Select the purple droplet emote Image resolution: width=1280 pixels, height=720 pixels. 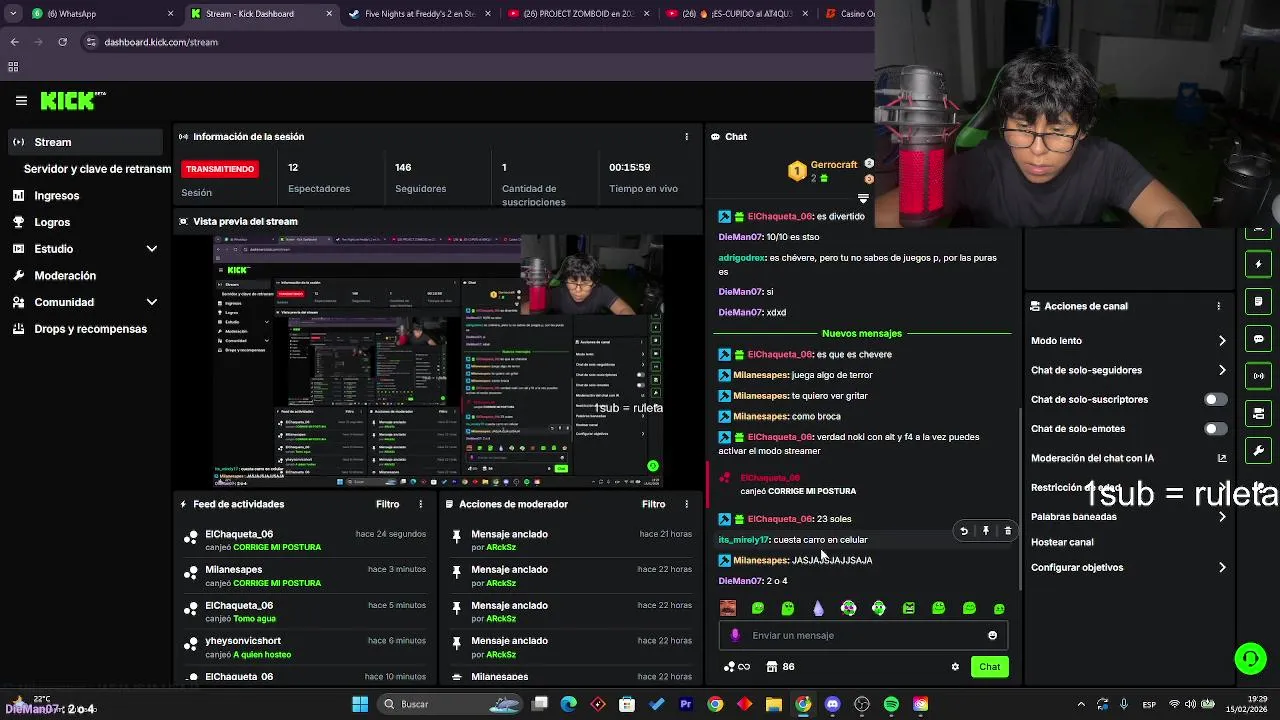tap(818, 608)
